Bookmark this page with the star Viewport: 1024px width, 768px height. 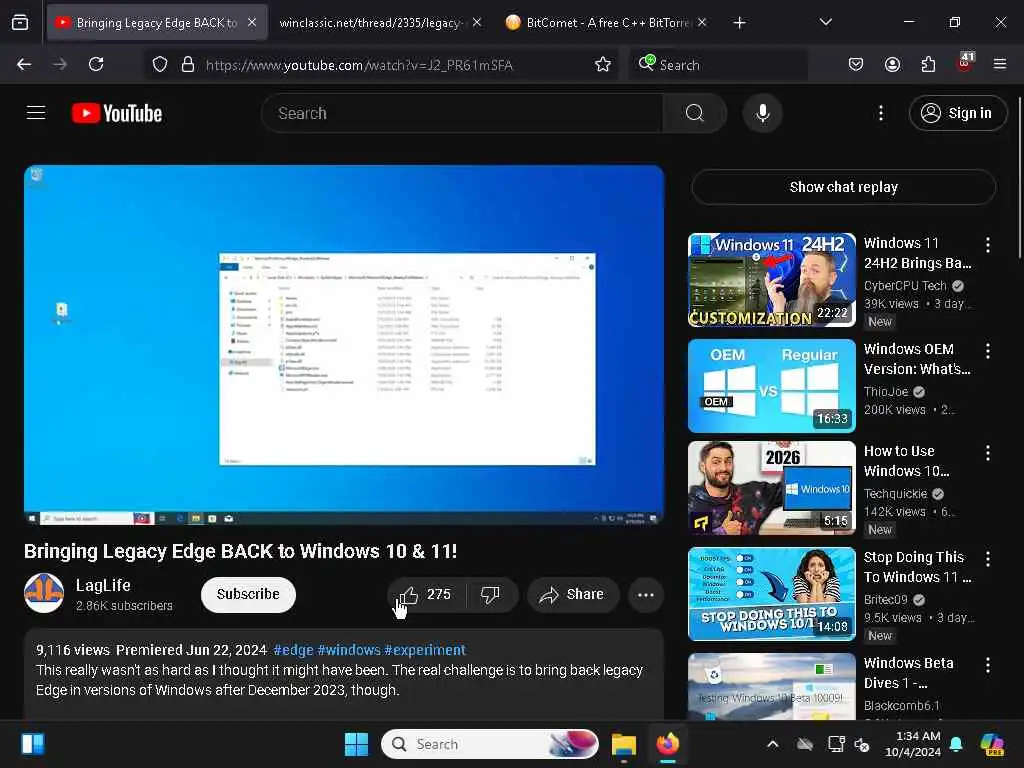coord(603,65)
